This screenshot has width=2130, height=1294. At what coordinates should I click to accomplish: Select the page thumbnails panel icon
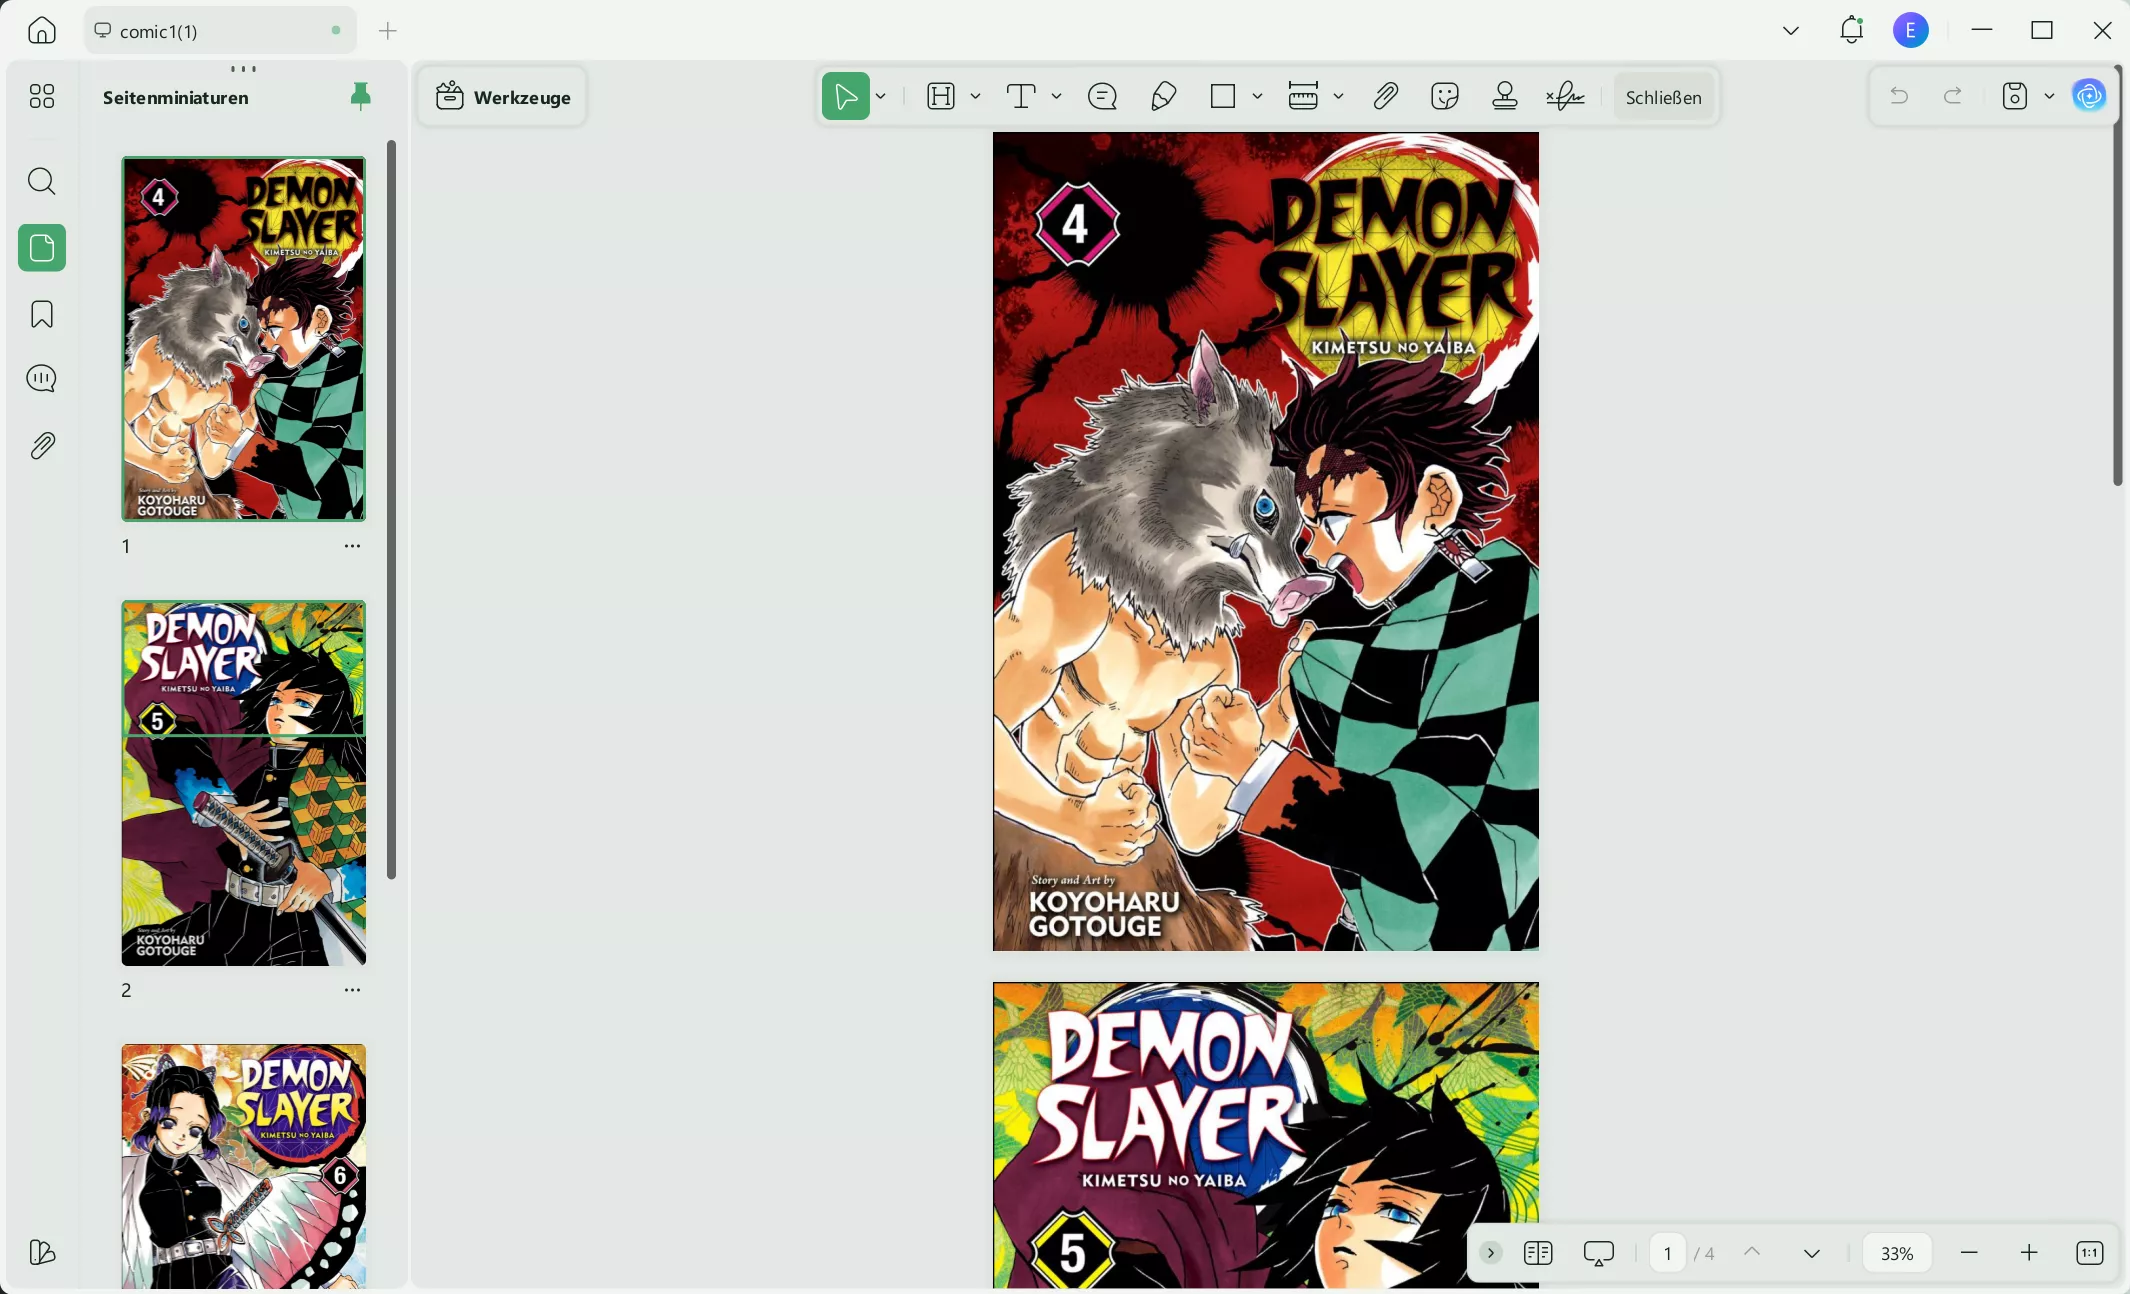42,247
